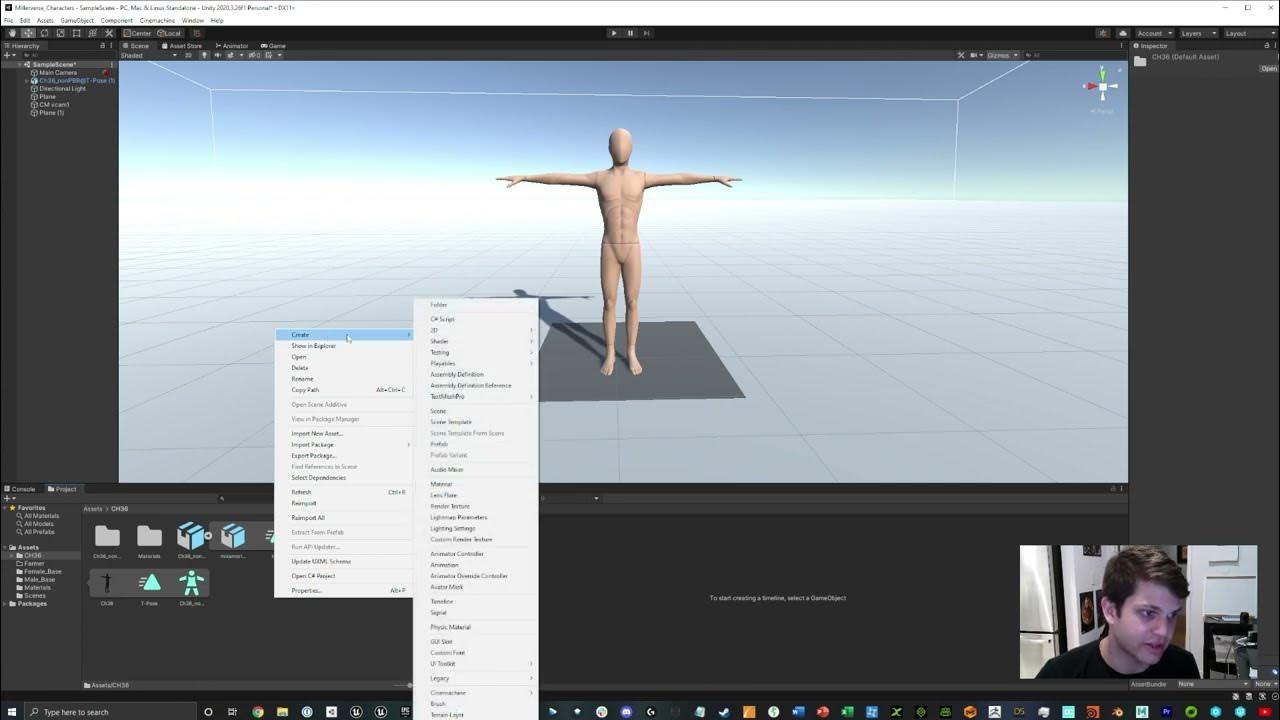Lock the Inspector panel
This screenshot has width=1280, height=720.
[x=1265, y=45]
